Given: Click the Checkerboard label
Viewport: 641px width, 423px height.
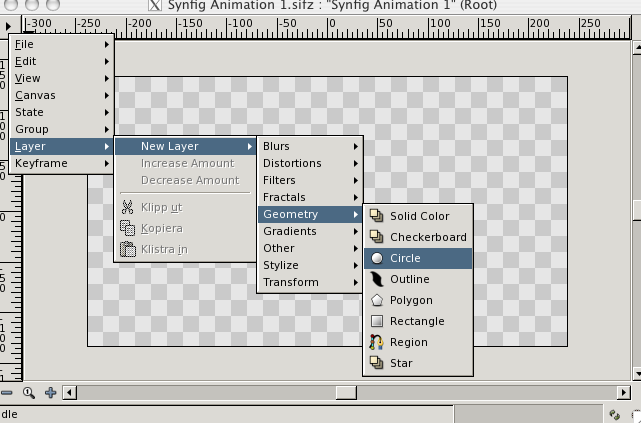Looking at the screenshot, I should click(428, 237).
